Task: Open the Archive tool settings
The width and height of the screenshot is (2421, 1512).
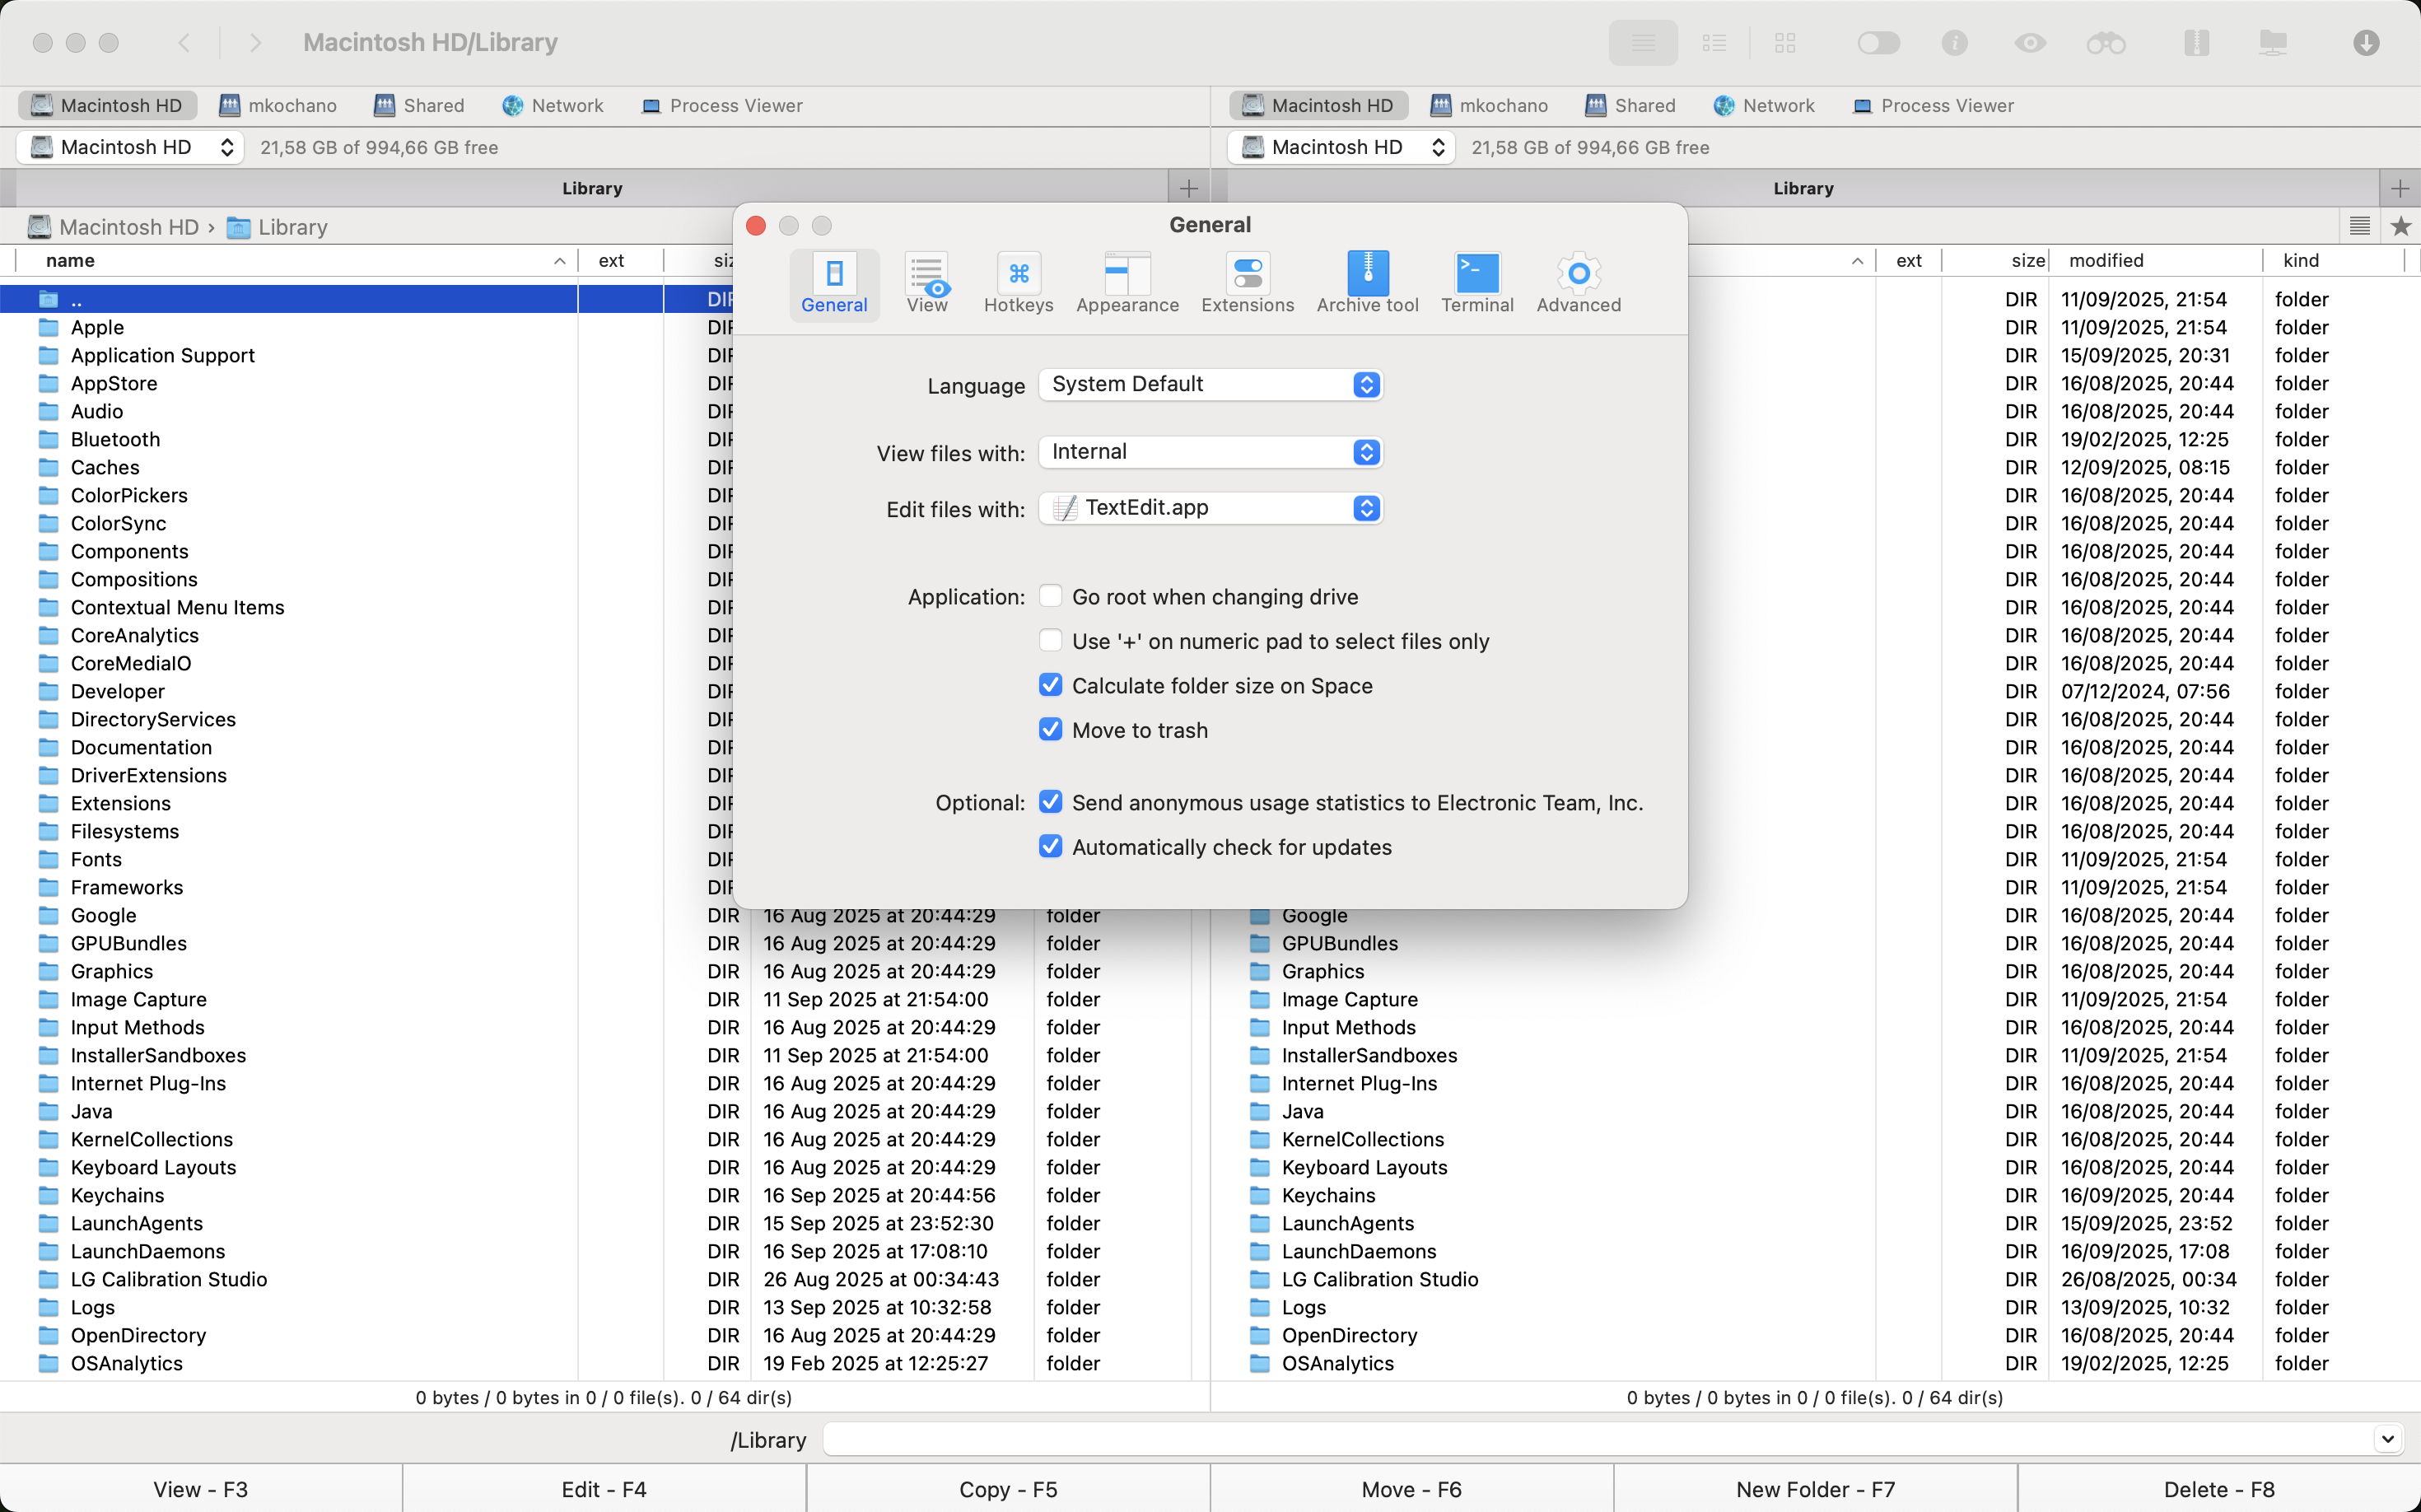Action: pyautogui.click(x=1367, y=283)
